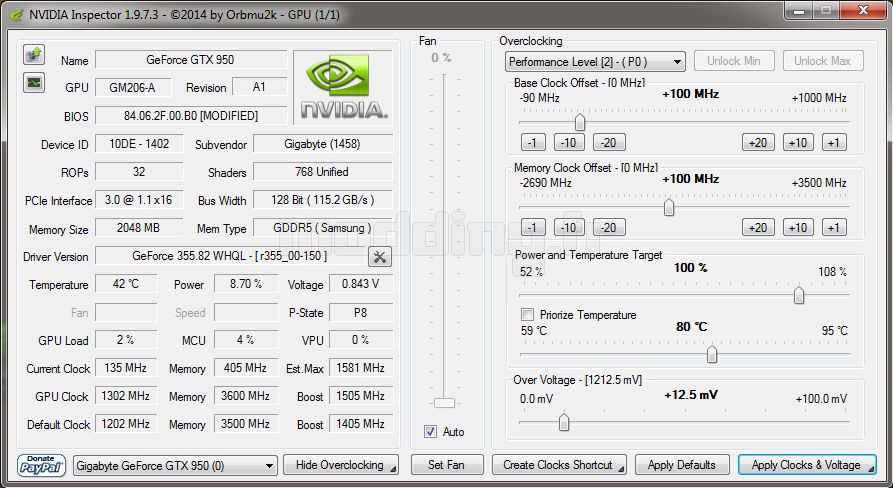Click the Power value 8.70 %
This screenshot has height=488, width=893.
(x=246, y=284)
